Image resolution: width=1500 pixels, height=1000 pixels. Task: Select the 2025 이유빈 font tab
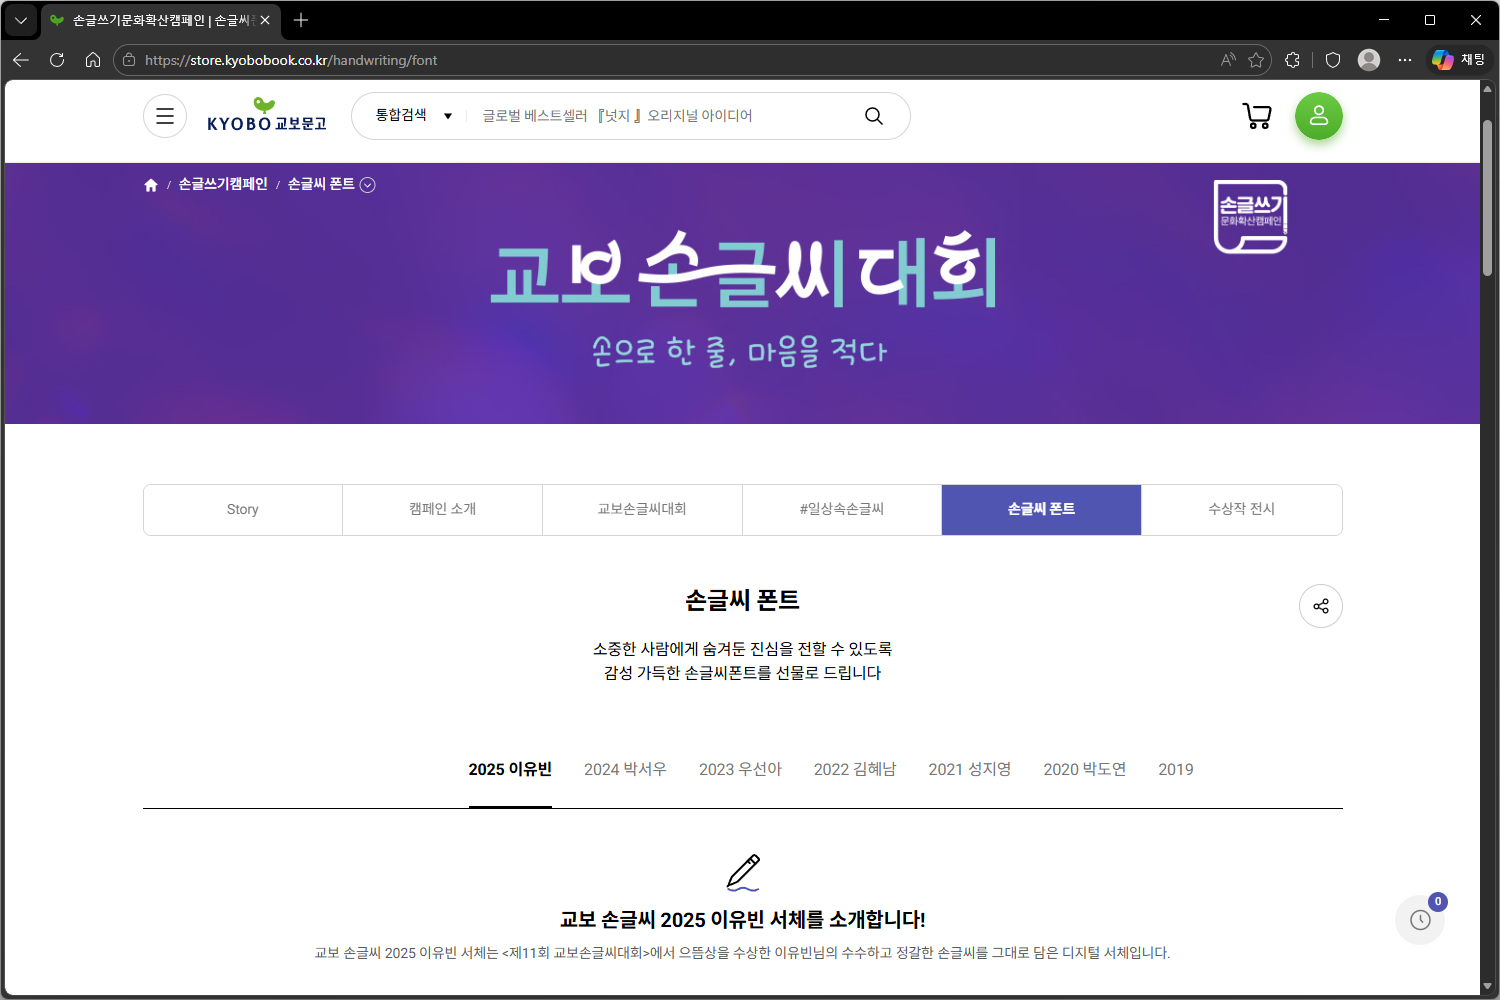pos(510,770)
